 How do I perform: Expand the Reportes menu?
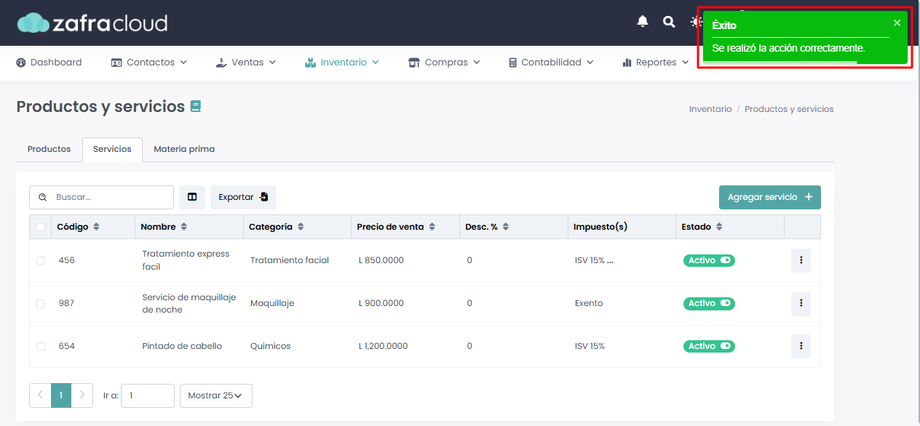coord(655,62)
